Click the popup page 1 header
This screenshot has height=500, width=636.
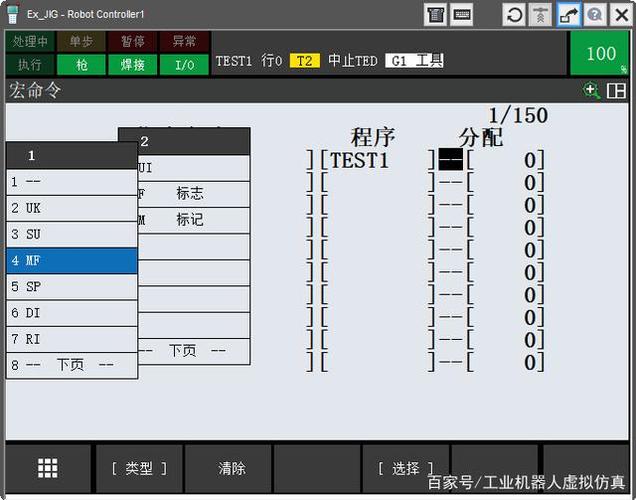tap(72, 156)
